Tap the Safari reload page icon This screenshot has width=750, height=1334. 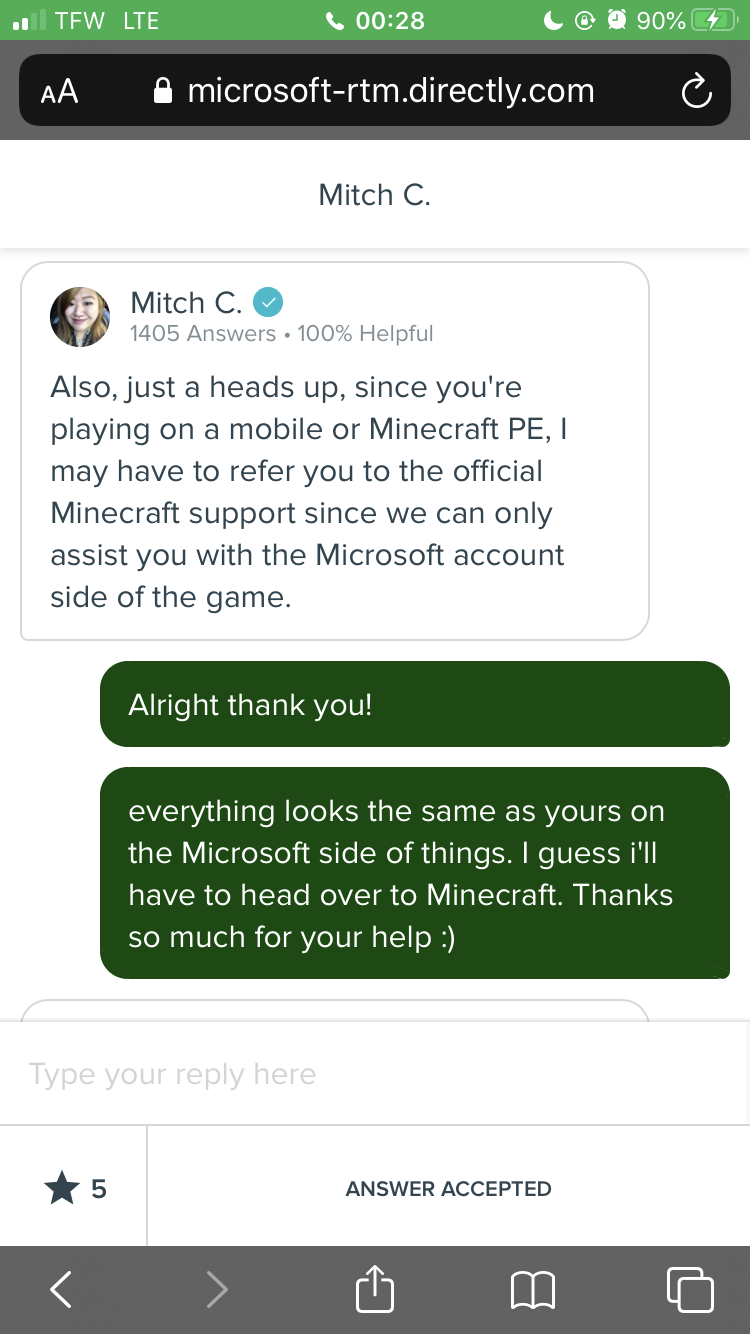coord(696,92)
